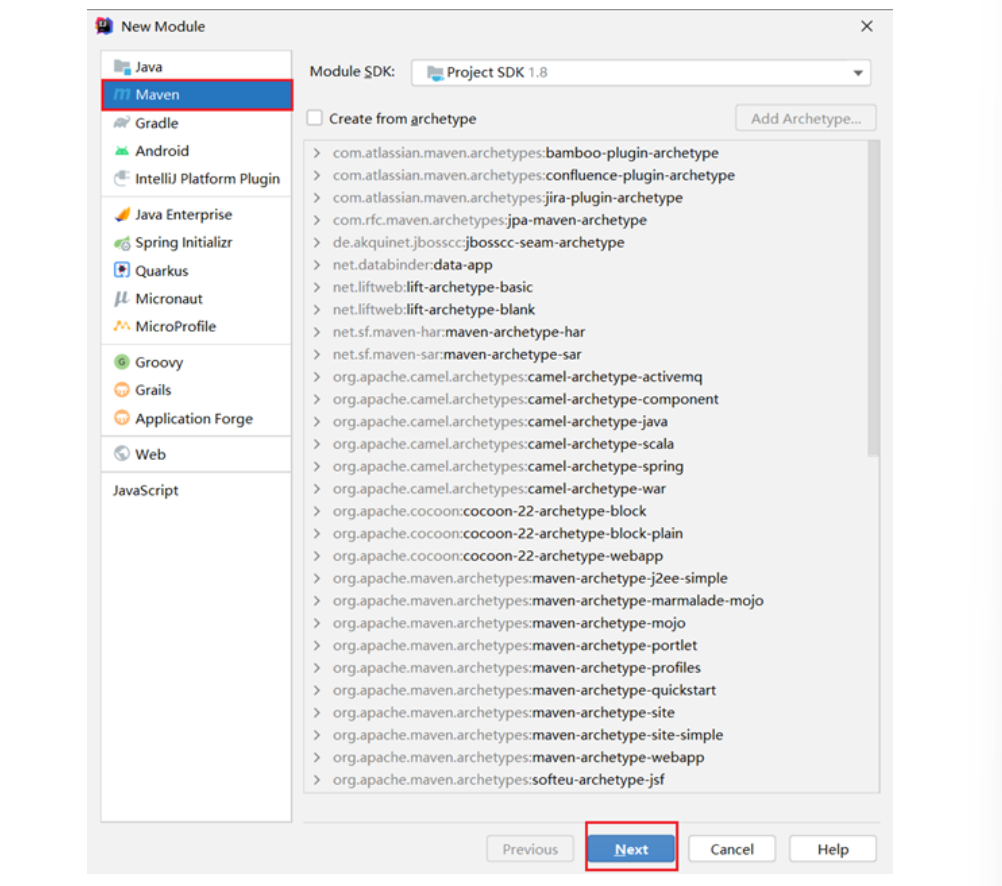
Task: Select maven-archetype-marmalade-mojo entry
Action: 548,600
